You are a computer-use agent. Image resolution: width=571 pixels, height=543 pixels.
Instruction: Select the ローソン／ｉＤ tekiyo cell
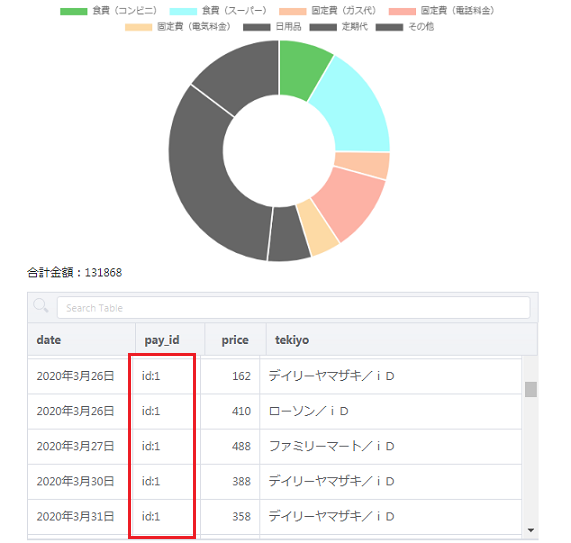click(x=390, y=411)
